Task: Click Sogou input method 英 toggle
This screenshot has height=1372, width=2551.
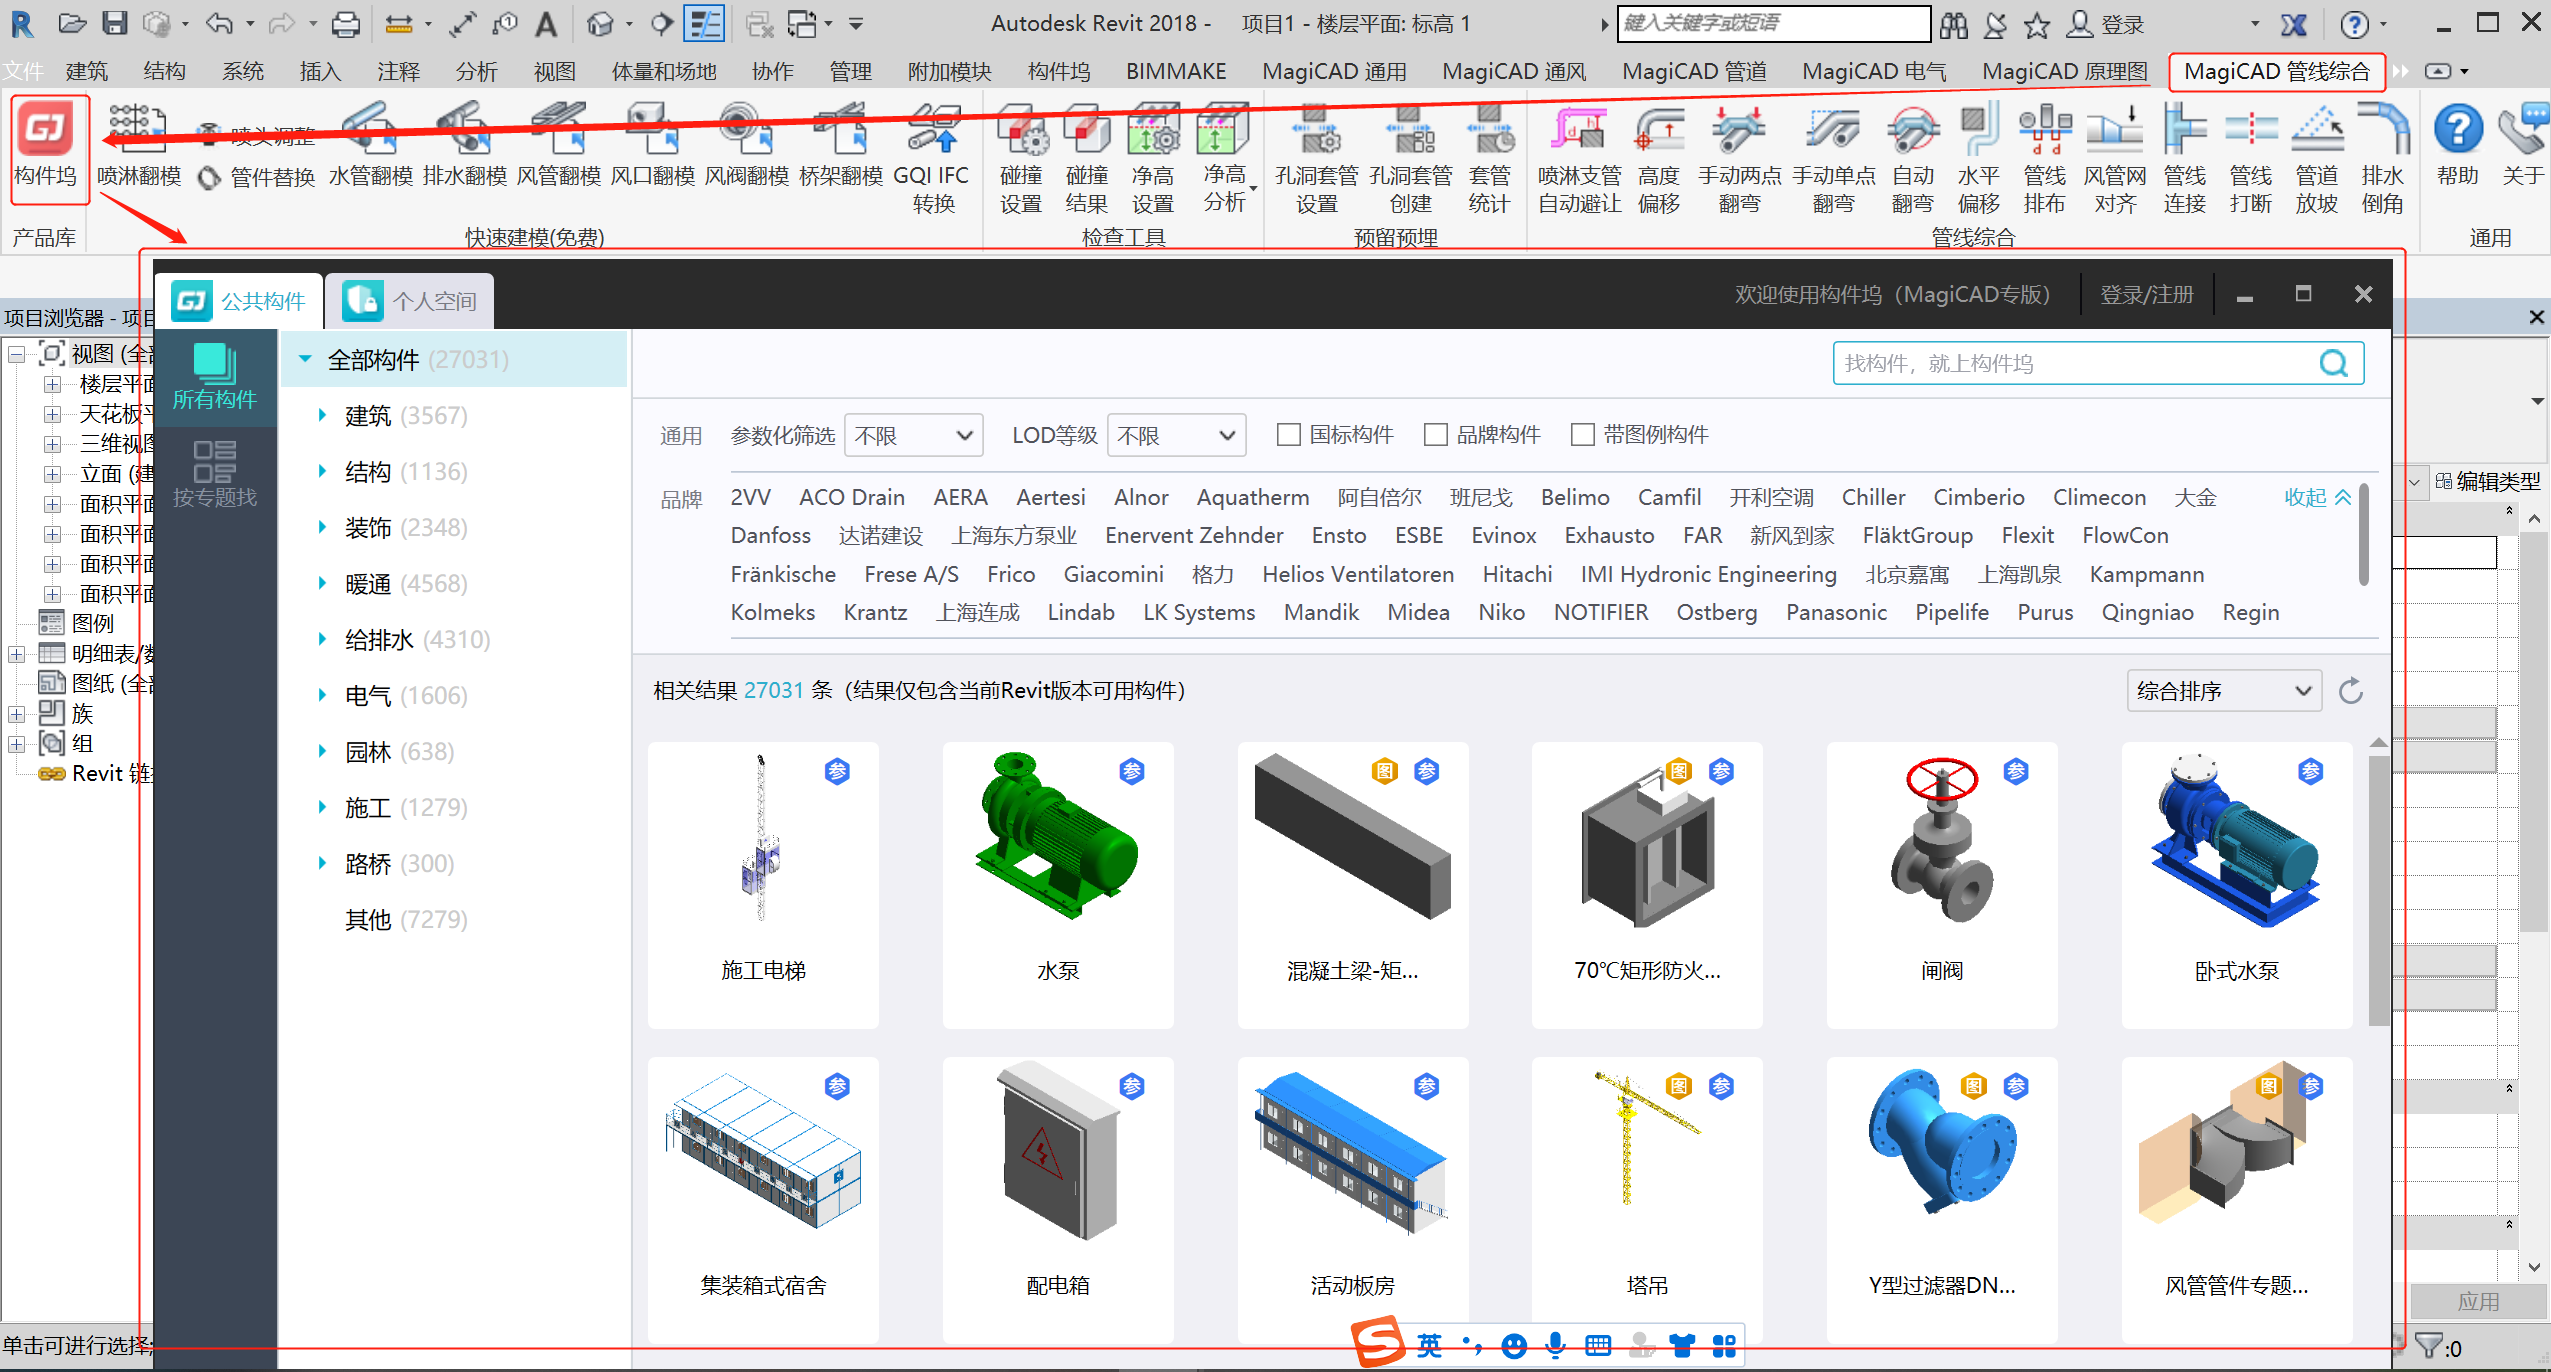Action: coord(1429,1345)
